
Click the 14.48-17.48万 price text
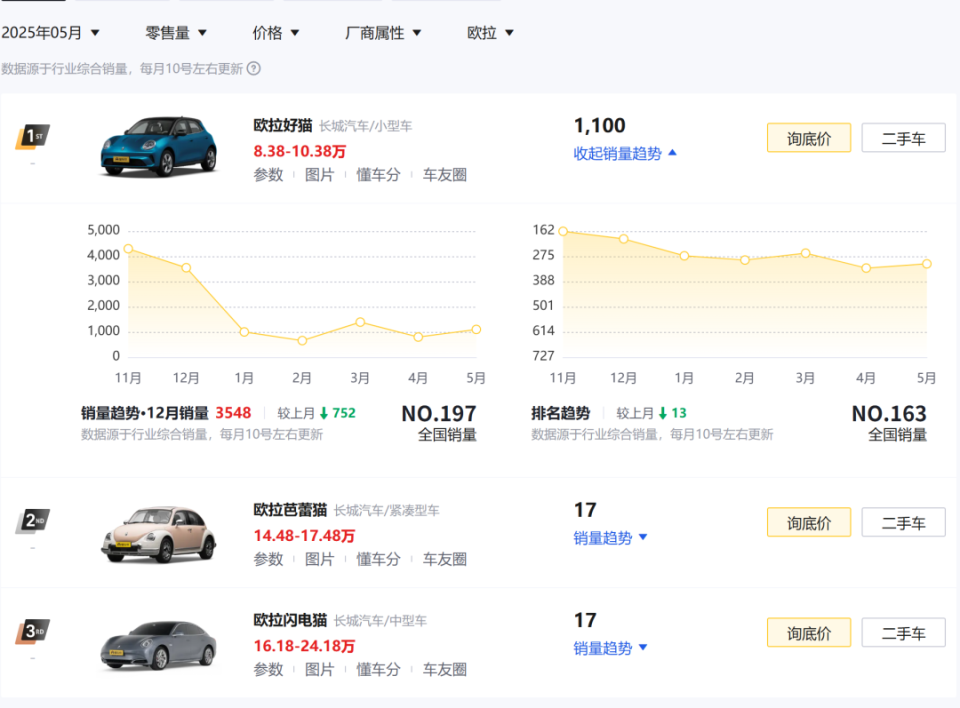(x=304, y=536)
